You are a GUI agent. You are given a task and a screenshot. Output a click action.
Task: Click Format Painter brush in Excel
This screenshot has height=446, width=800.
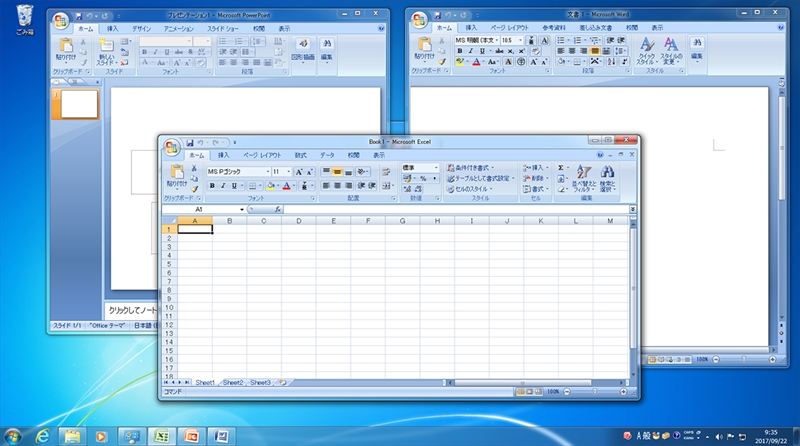(194, 189)
